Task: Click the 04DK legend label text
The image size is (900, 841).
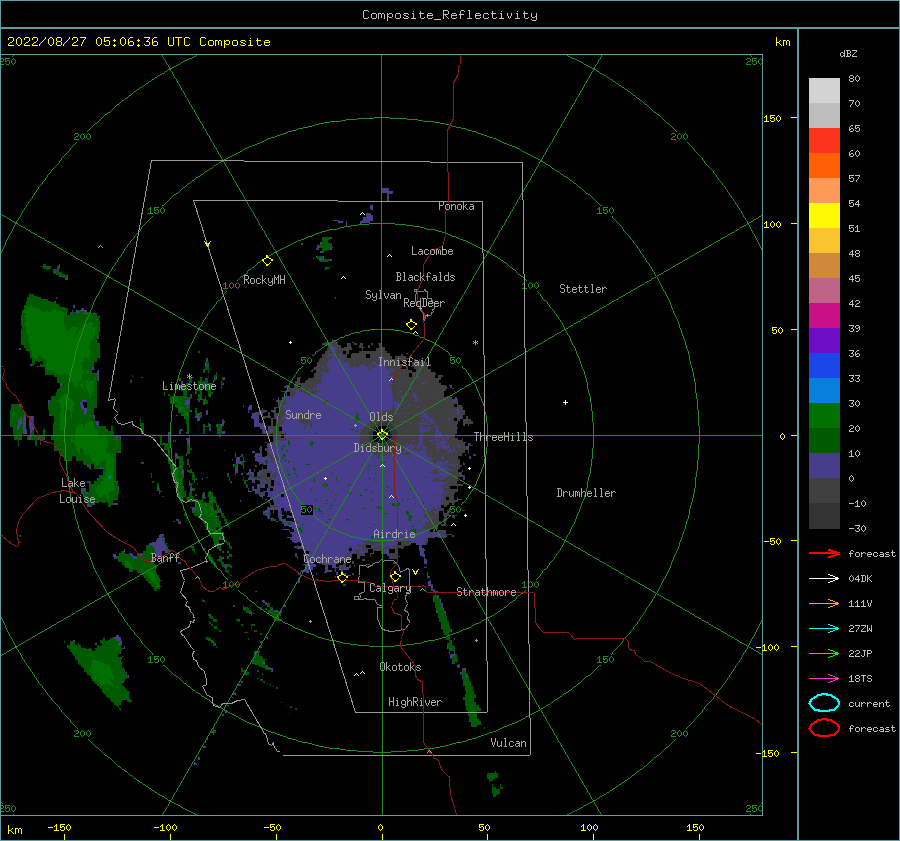Action: point(860,578)
